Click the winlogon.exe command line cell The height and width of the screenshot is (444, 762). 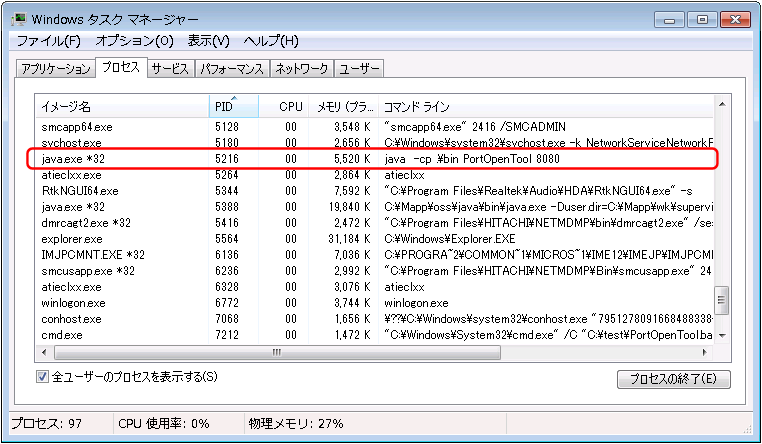416,303
